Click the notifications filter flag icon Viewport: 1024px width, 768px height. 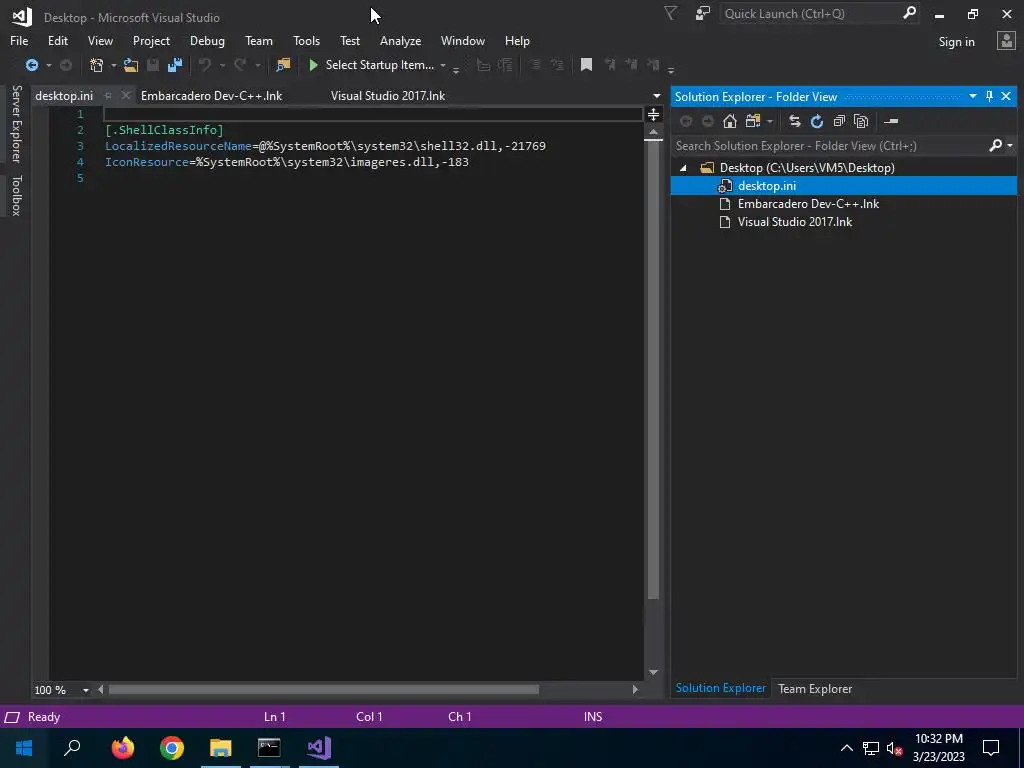670,13
